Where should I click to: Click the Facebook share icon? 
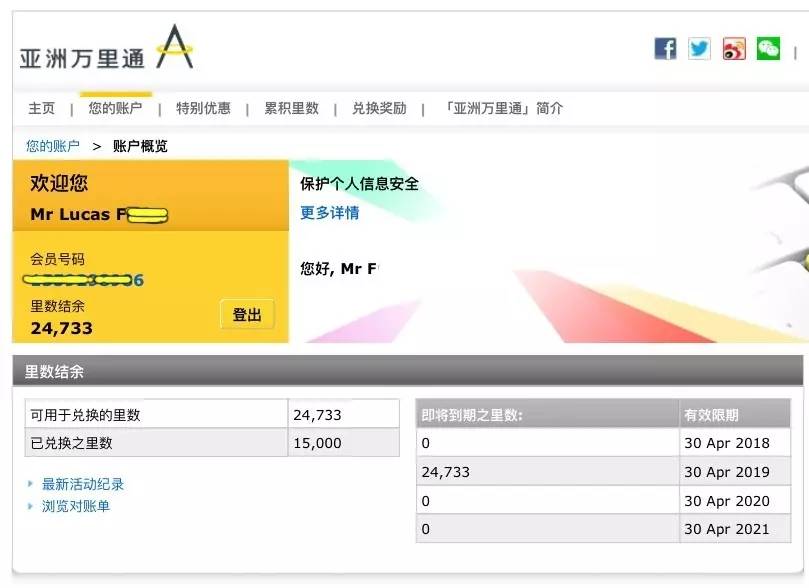pyautogui.click(x=664, y=48)
